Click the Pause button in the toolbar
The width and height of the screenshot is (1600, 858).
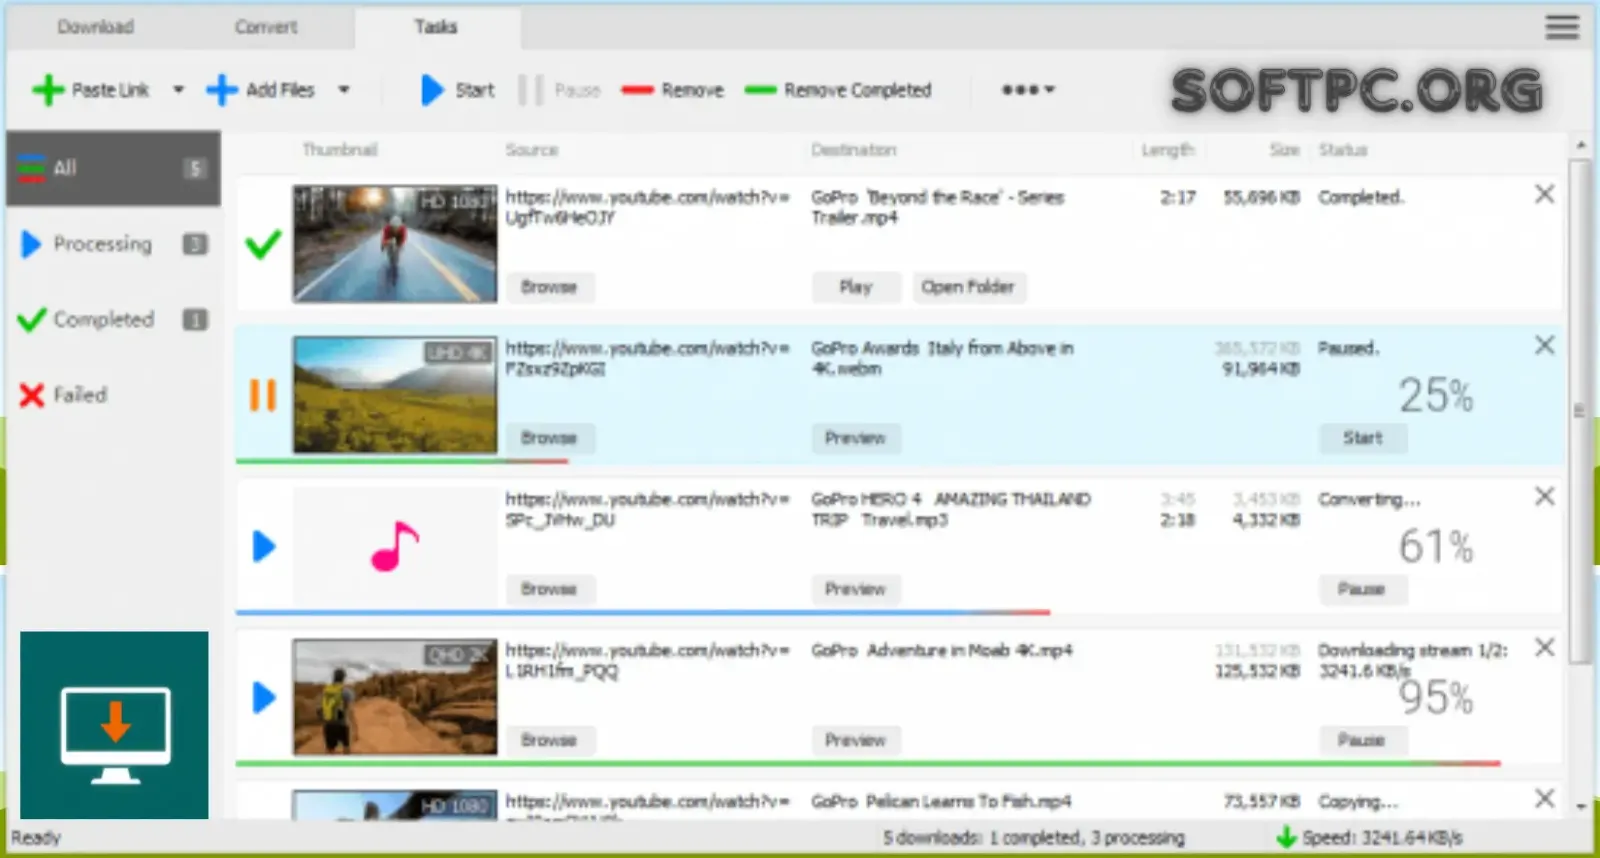pyautogui.click(x=560, y=90)
